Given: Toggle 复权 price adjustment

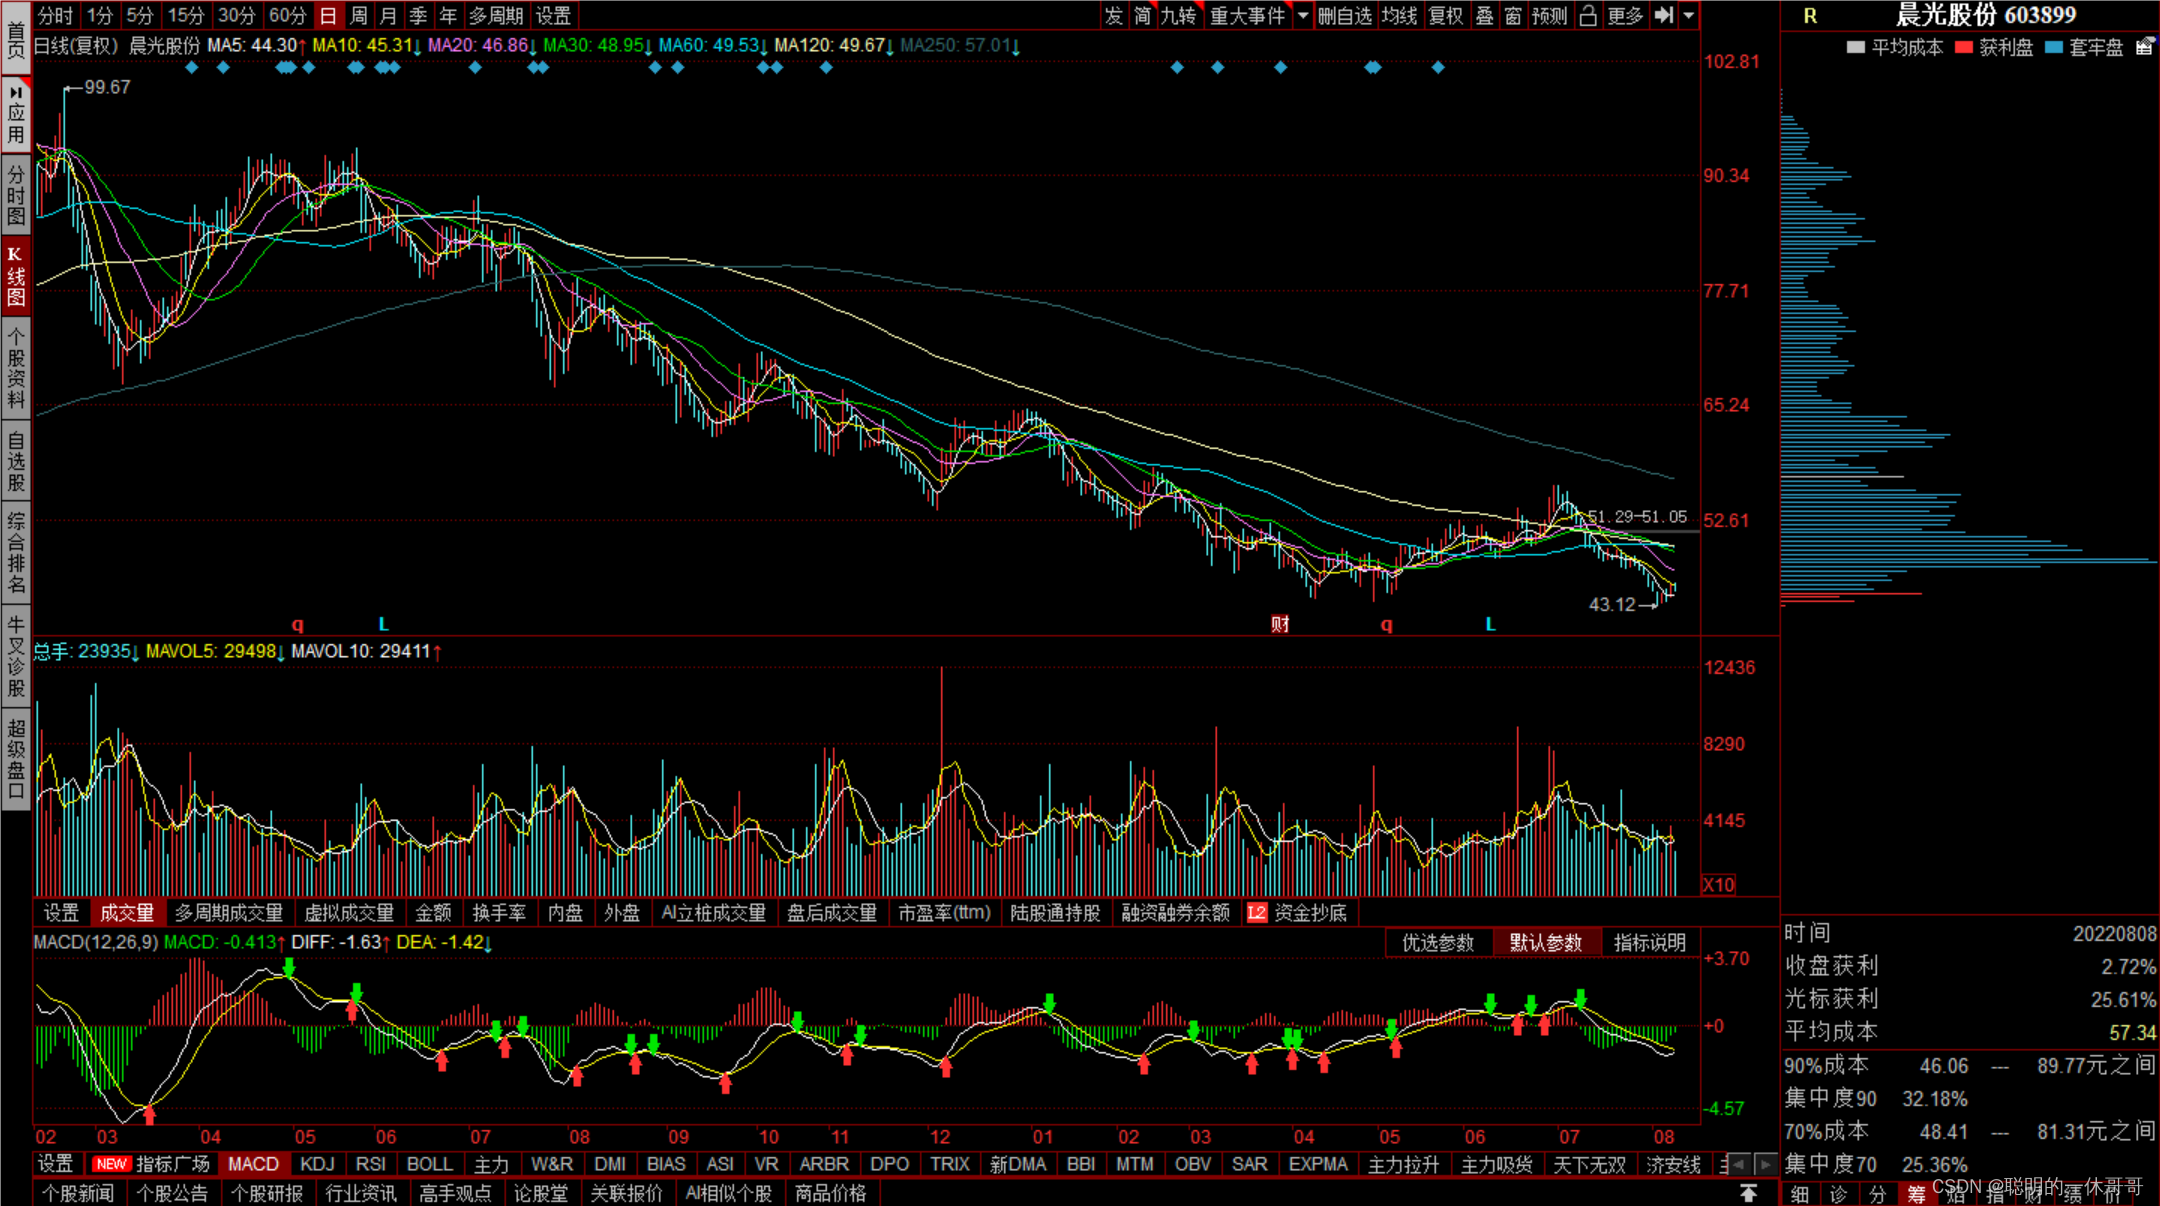Looking at the screenshot, I should click(x=1445, y=15).
